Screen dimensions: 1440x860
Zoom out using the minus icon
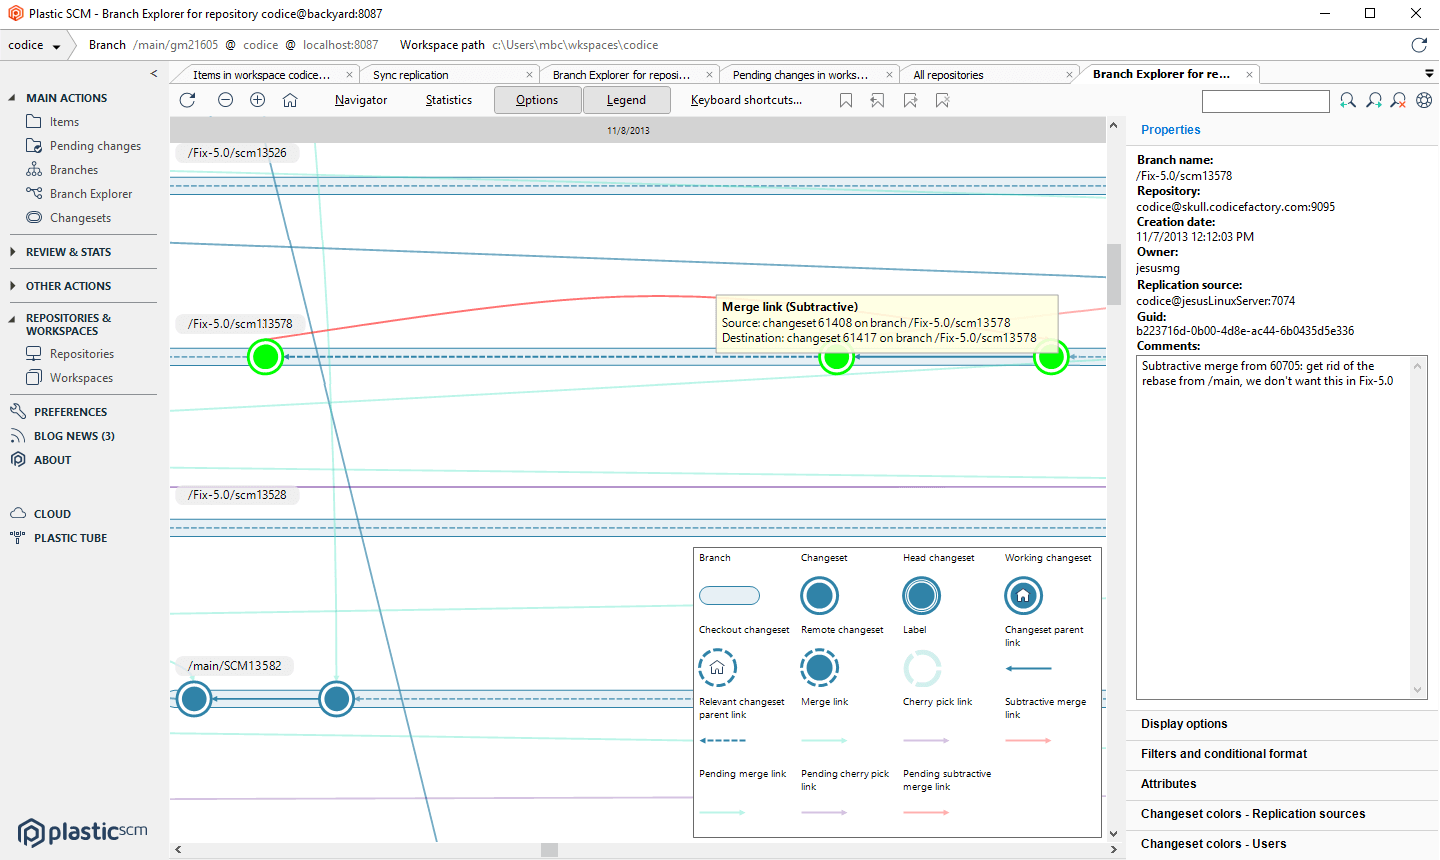(226, 100)
